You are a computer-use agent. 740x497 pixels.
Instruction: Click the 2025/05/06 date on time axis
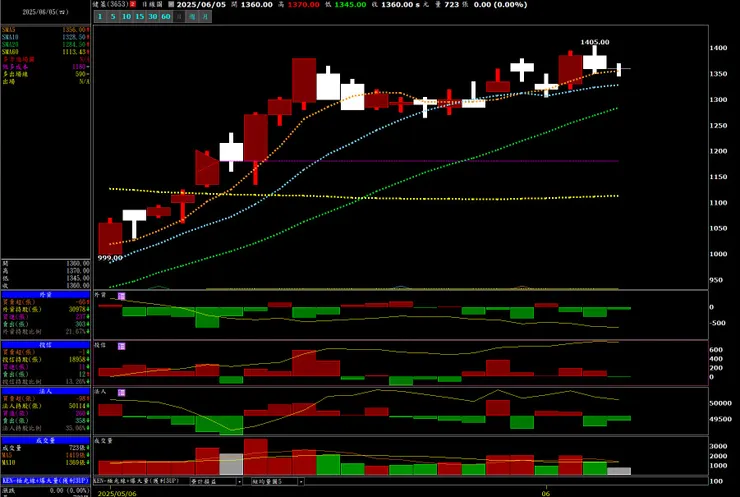tap(117, 493)
